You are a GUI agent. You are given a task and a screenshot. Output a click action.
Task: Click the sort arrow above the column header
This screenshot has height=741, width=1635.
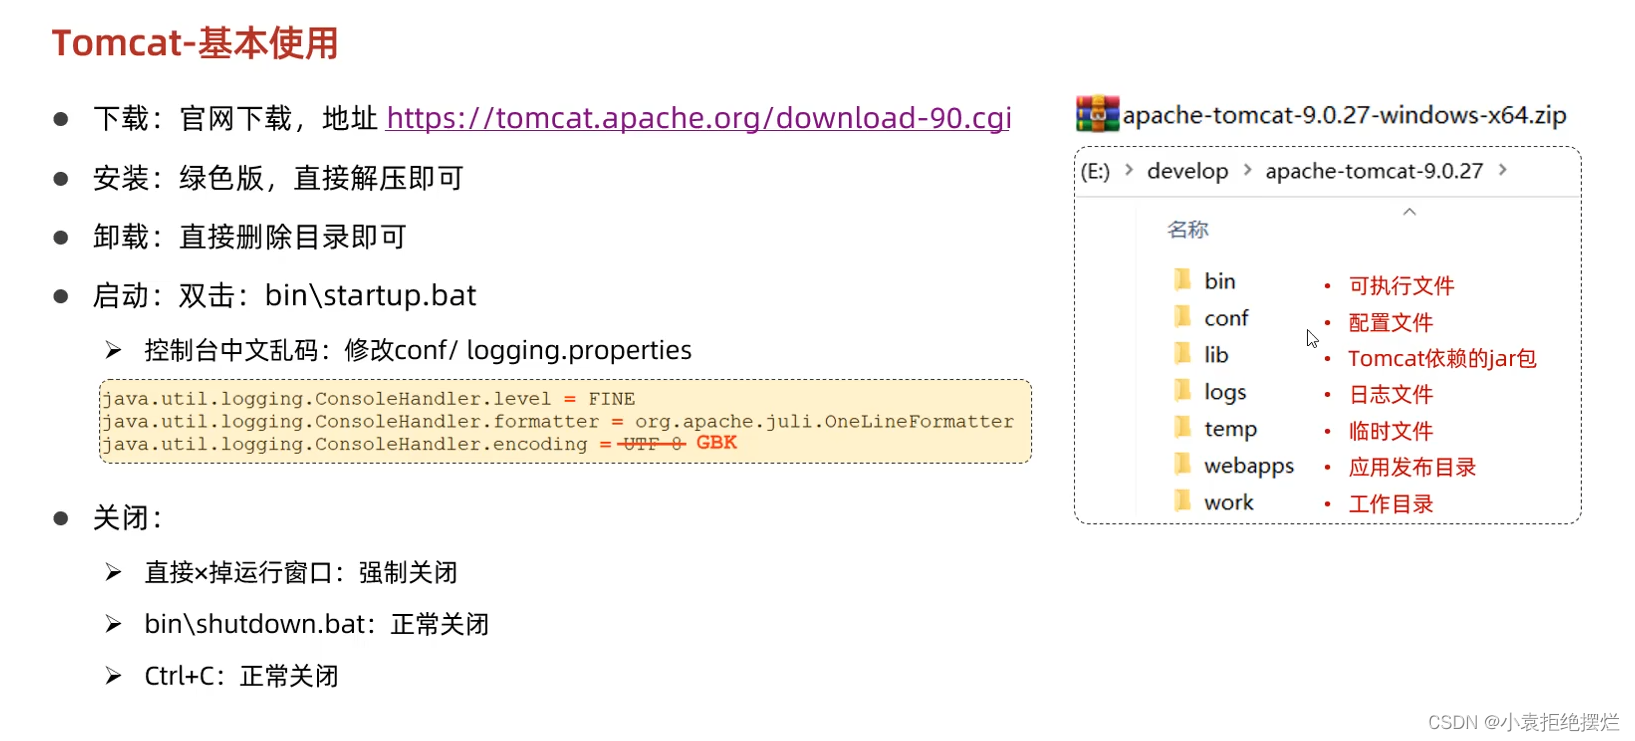pos(1410,212)
